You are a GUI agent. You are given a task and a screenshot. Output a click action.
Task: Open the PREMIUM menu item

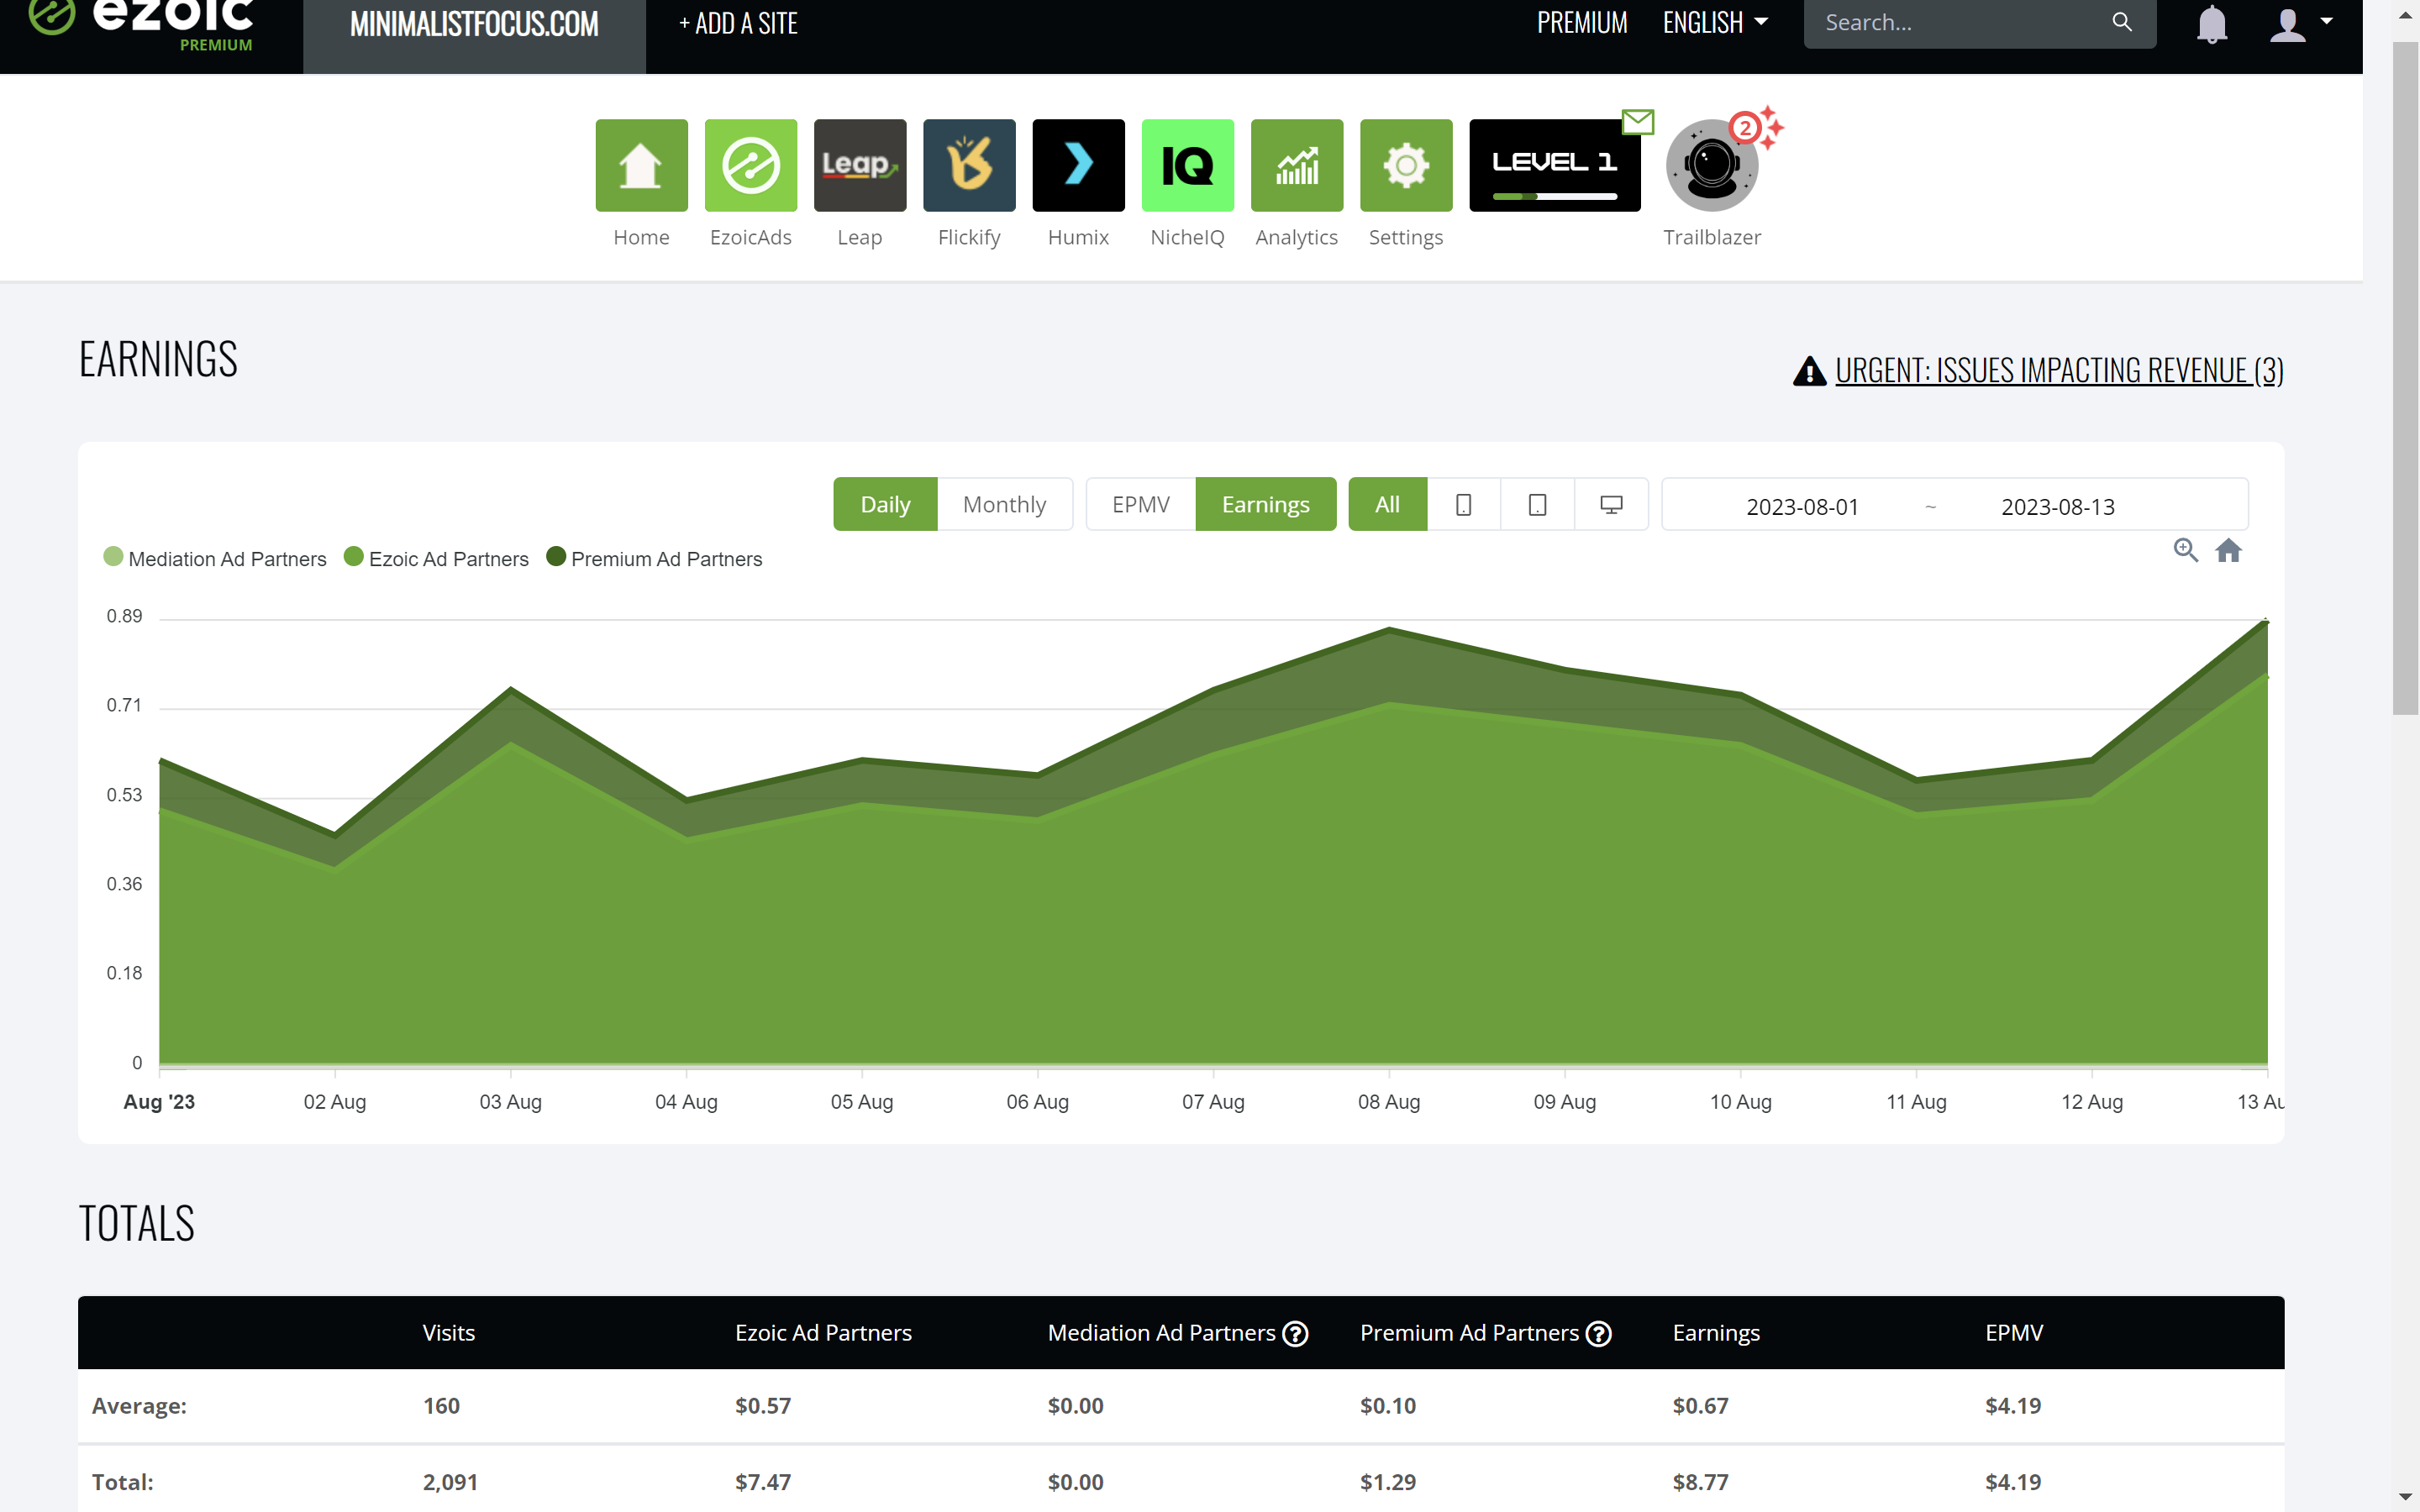coord(1581,23)
